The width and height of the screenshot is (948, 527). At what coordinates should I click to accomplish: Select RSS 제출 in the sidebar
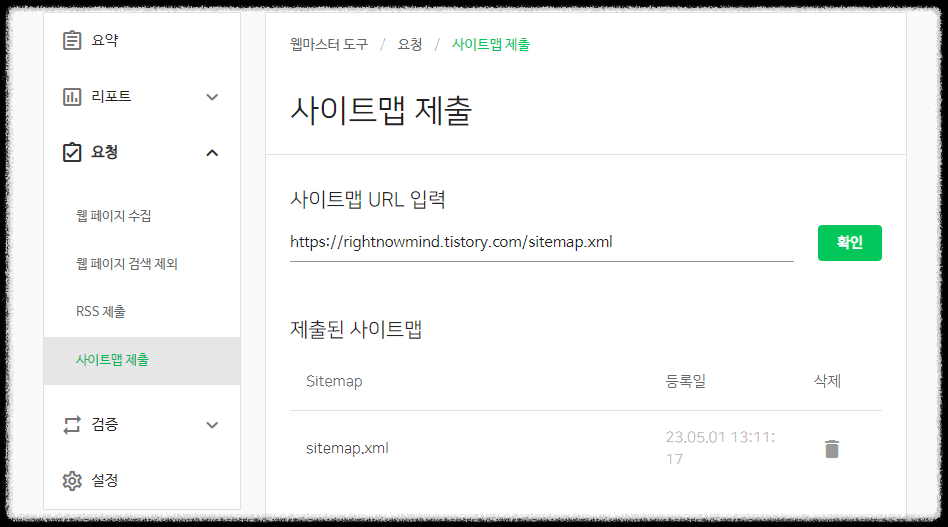point(101,311)
